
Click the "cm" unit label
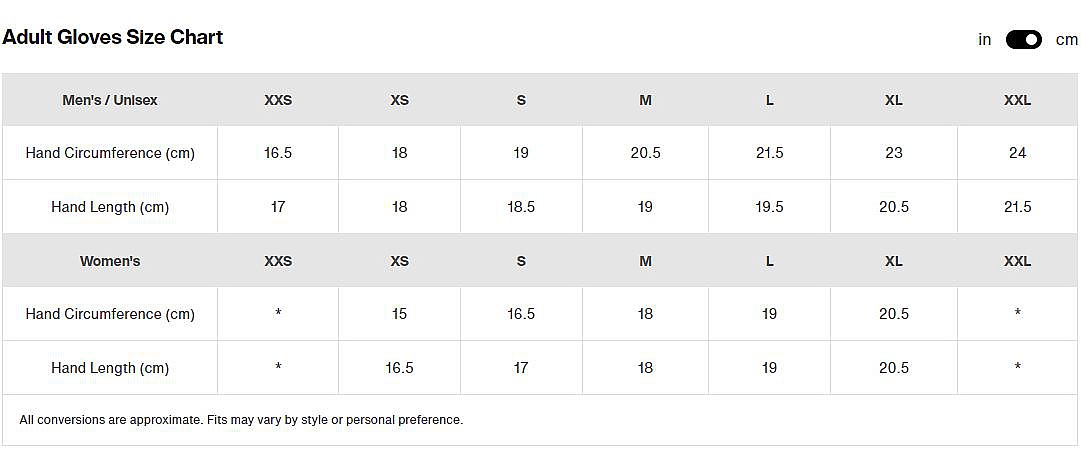[1066, 40]
